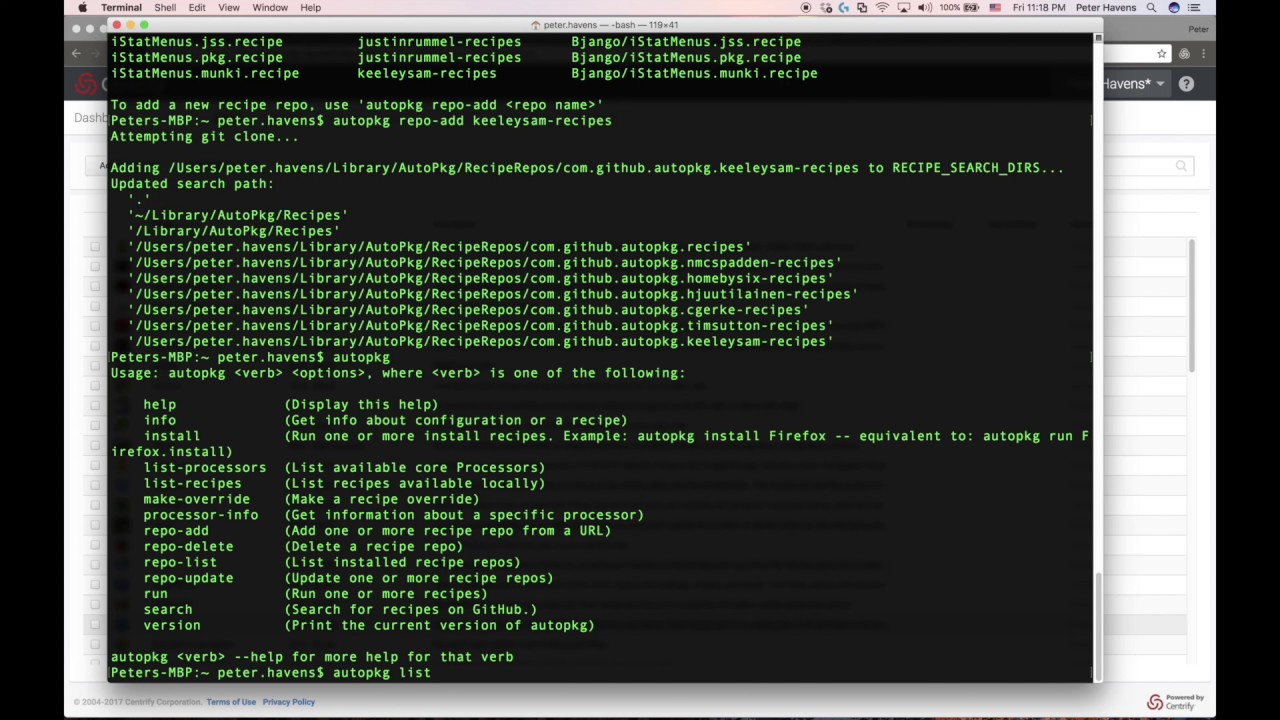The height and width of the screenshot is (720, 1280).
Task: Click the screen recording stop icon
Action: point(806,7)
